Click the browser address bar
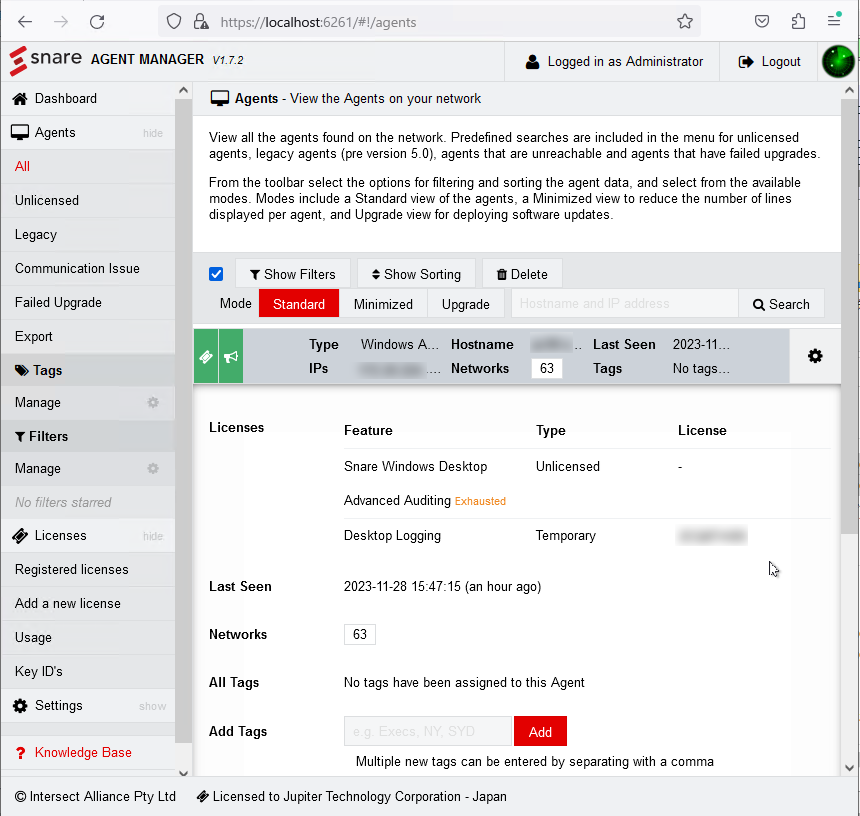Screen dimensions: 860x816 click(x=428, y=22)
